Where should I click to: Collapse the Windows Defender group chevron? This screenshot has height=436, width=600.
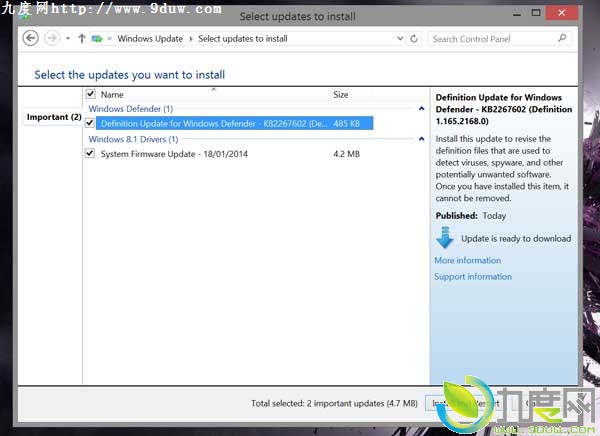pyautogui.click(x=421, y=109)
